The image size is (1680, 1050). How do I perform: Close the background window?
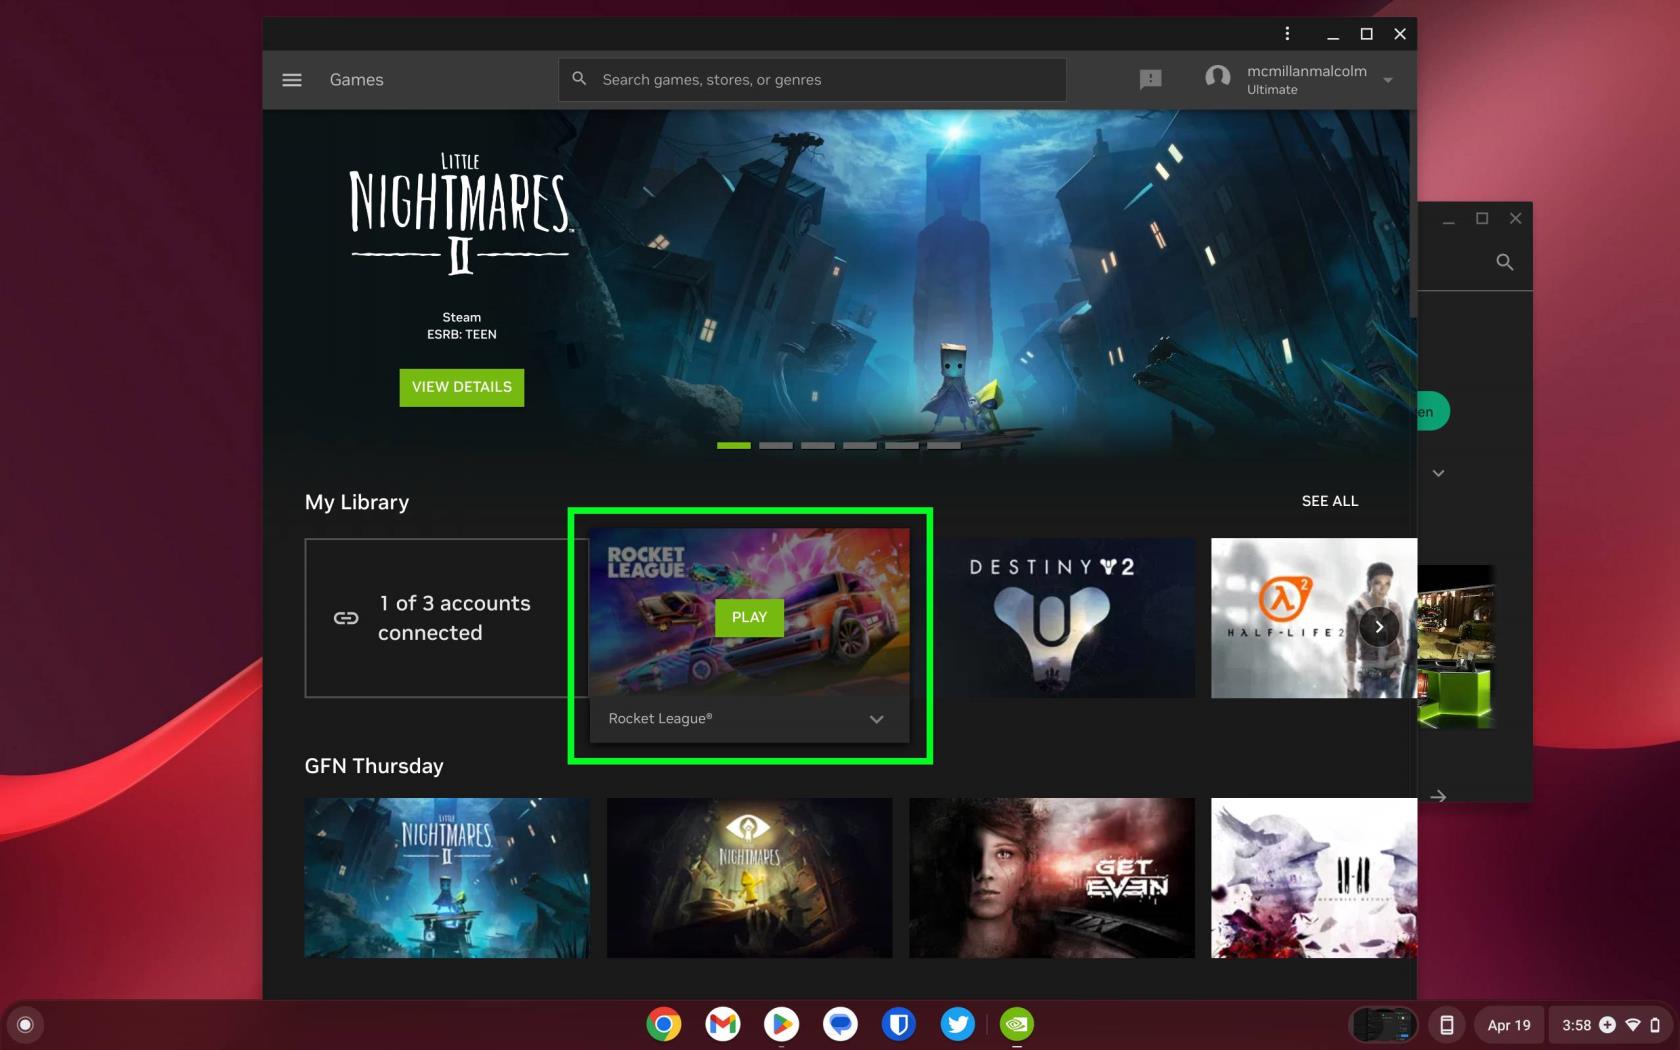click(1515, 218)
